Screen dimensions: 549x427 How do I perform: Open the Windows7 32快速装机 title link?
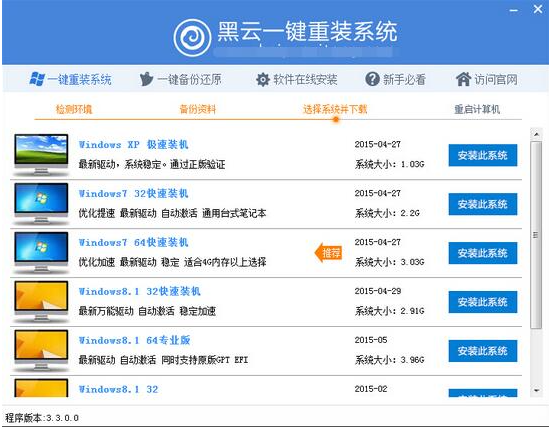pos(133,194)
